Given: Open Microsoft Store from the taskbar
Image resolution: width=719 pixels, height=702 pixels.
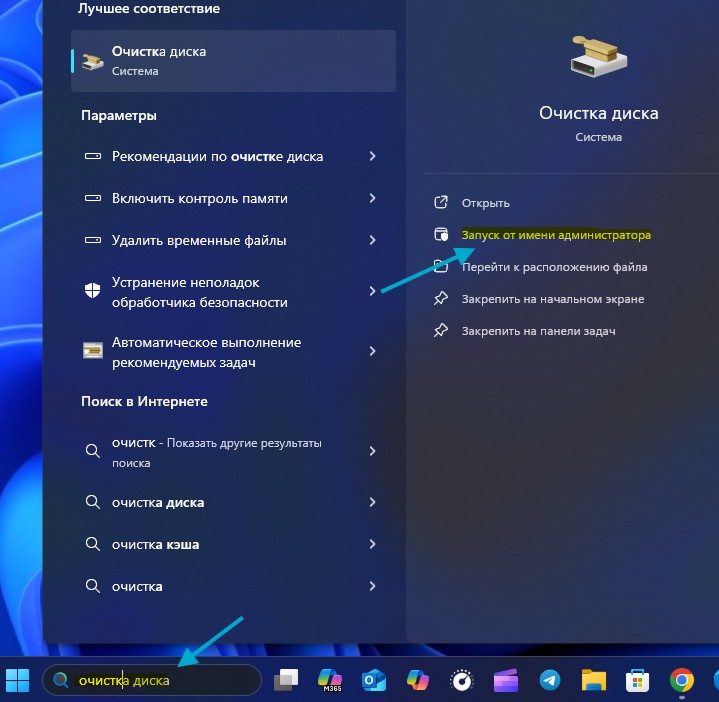Looking at the screenshot, I should 637,680.
